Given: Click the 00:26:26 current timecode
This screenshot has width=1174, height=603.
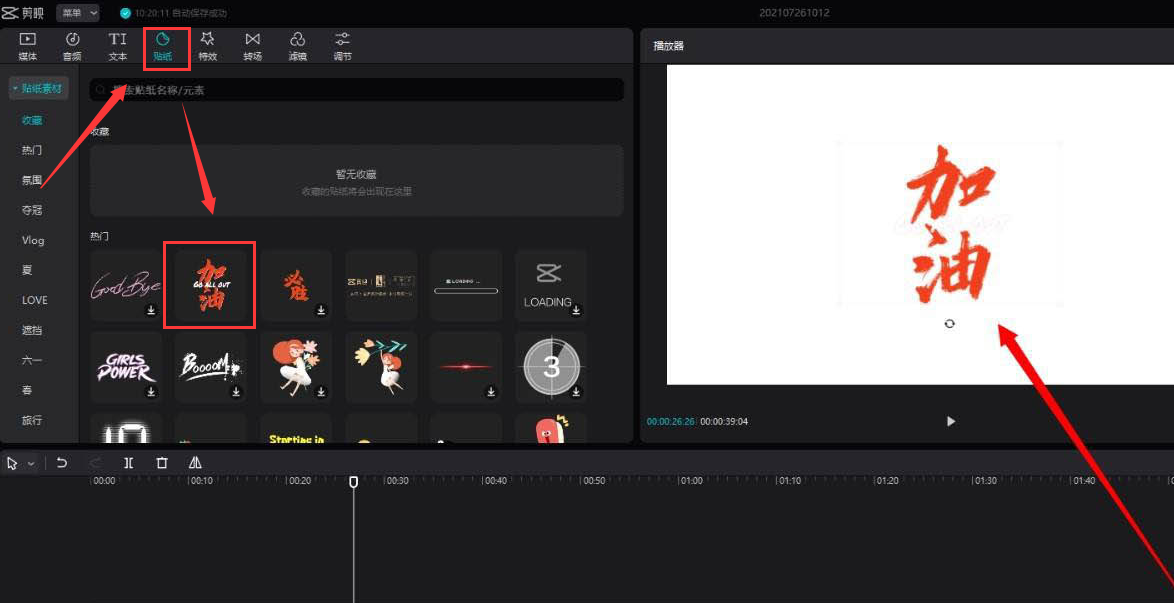Looking at the screenshot, I should [671, 422].
